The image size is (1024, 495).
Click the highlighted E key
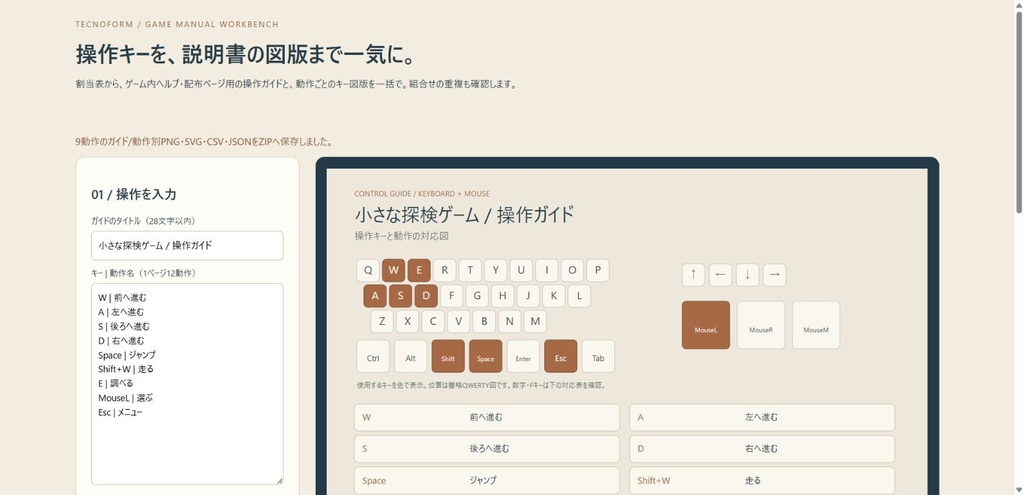tap(419, 270)
